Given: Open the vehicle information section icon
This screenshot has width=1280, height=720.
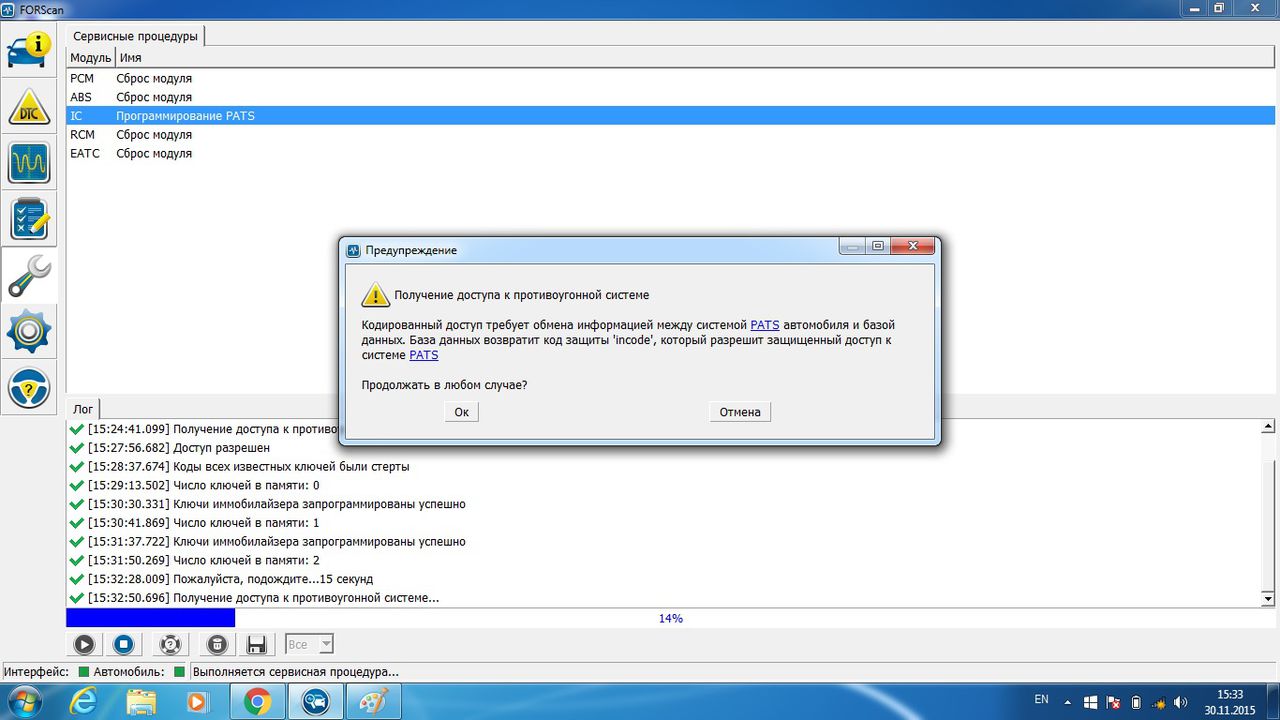Looking at the screenshot, I should pos(29,48).
